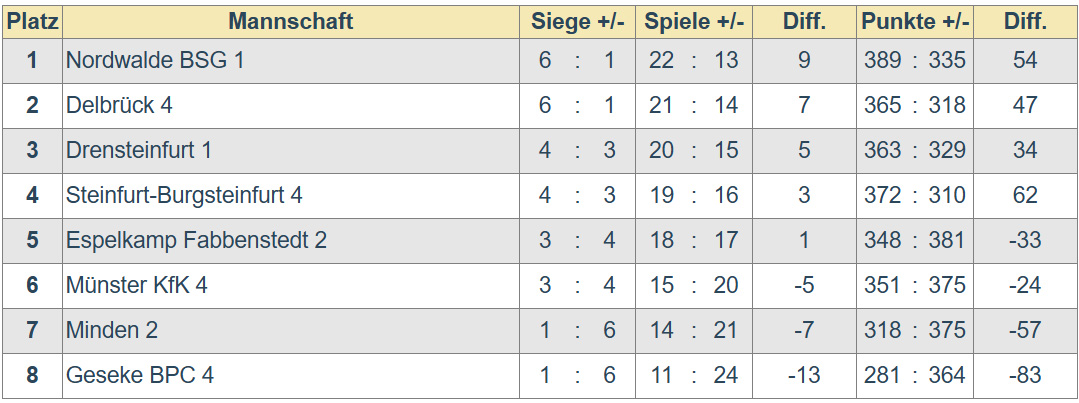
Task: Click the games score 22 : 13
Action: (x=693, y=60)
